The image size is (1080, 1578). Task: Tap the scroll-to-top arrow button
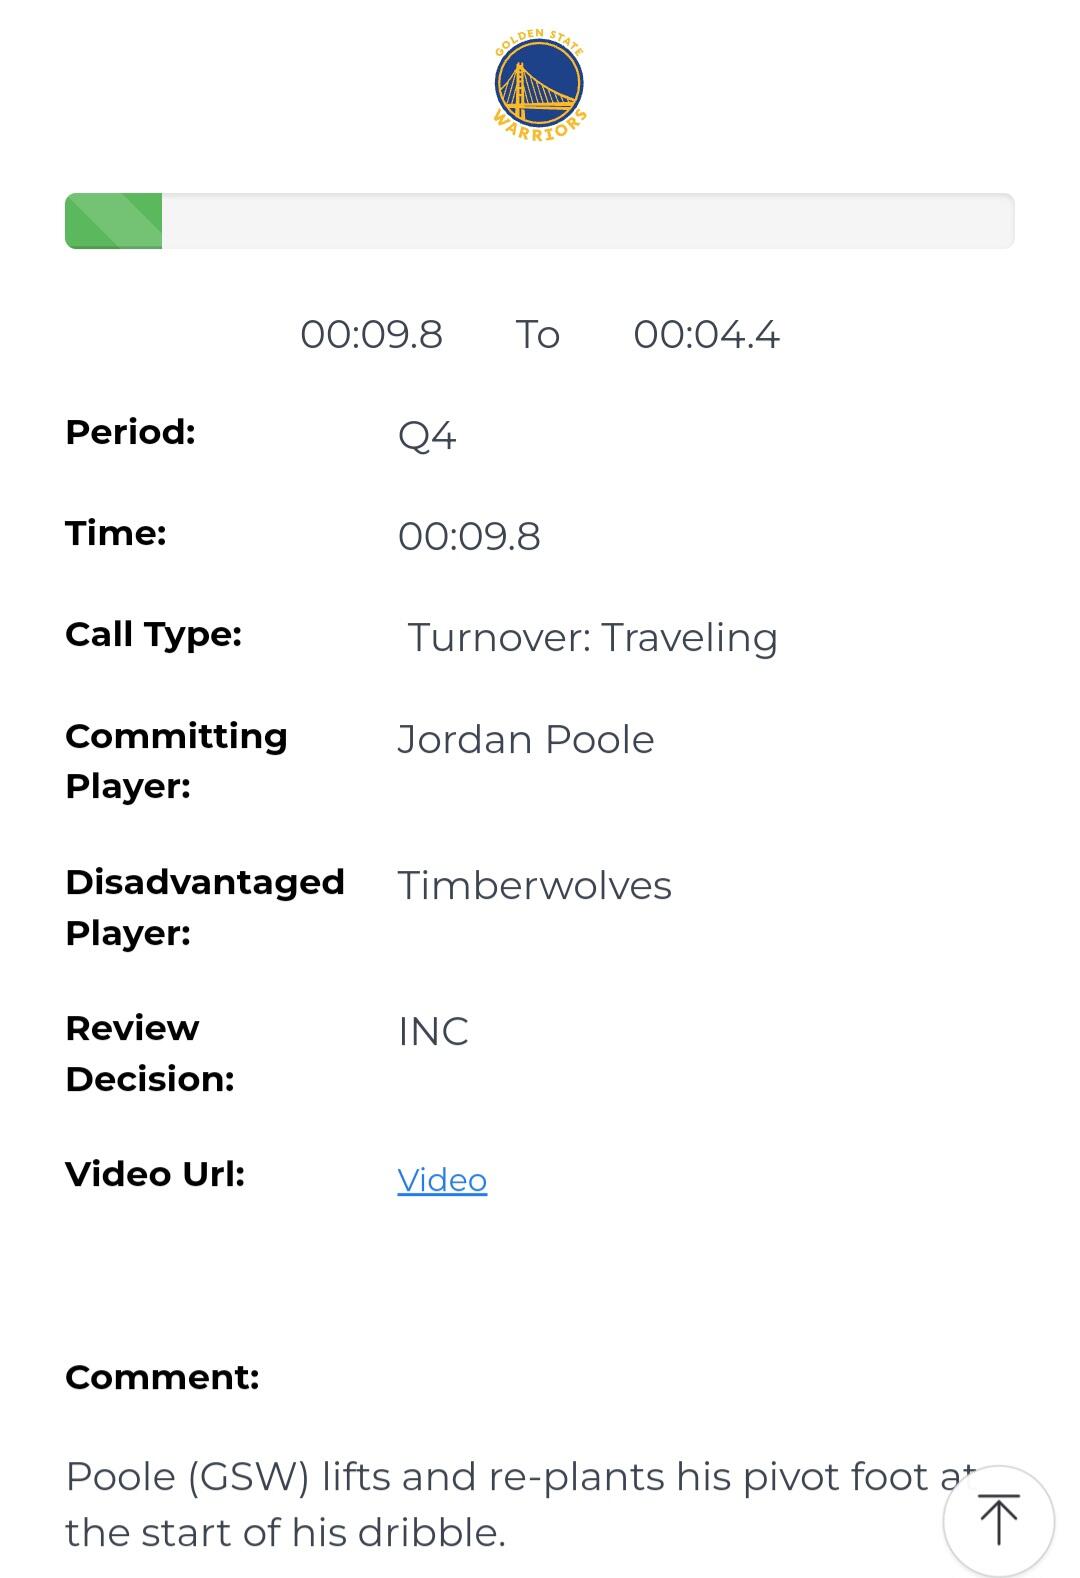pyautogui.click(x=998, y=1519)
